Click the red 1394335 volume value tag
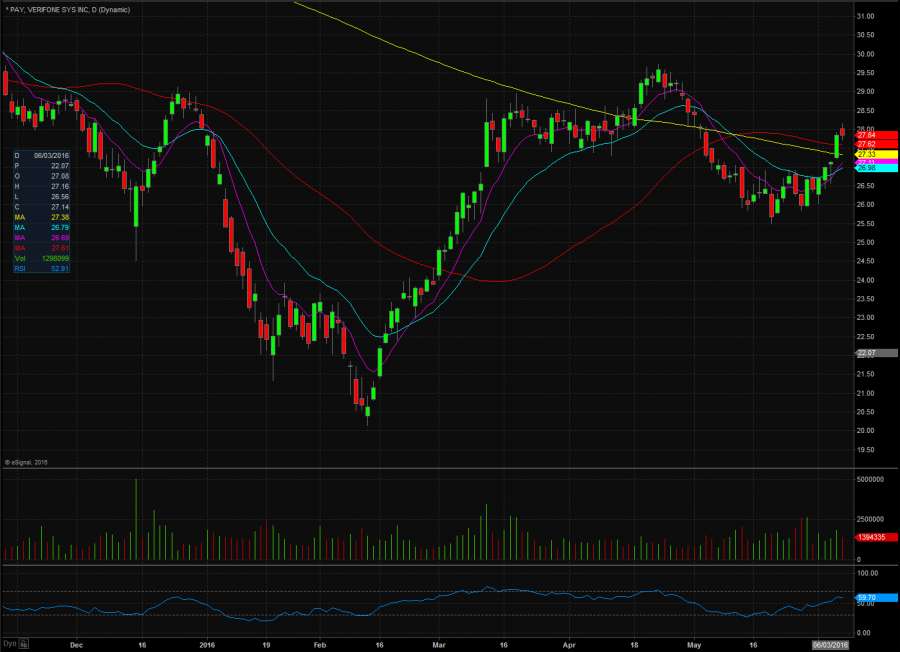Image resolution: width=900 pixels, height=652 pixels. 875,538
